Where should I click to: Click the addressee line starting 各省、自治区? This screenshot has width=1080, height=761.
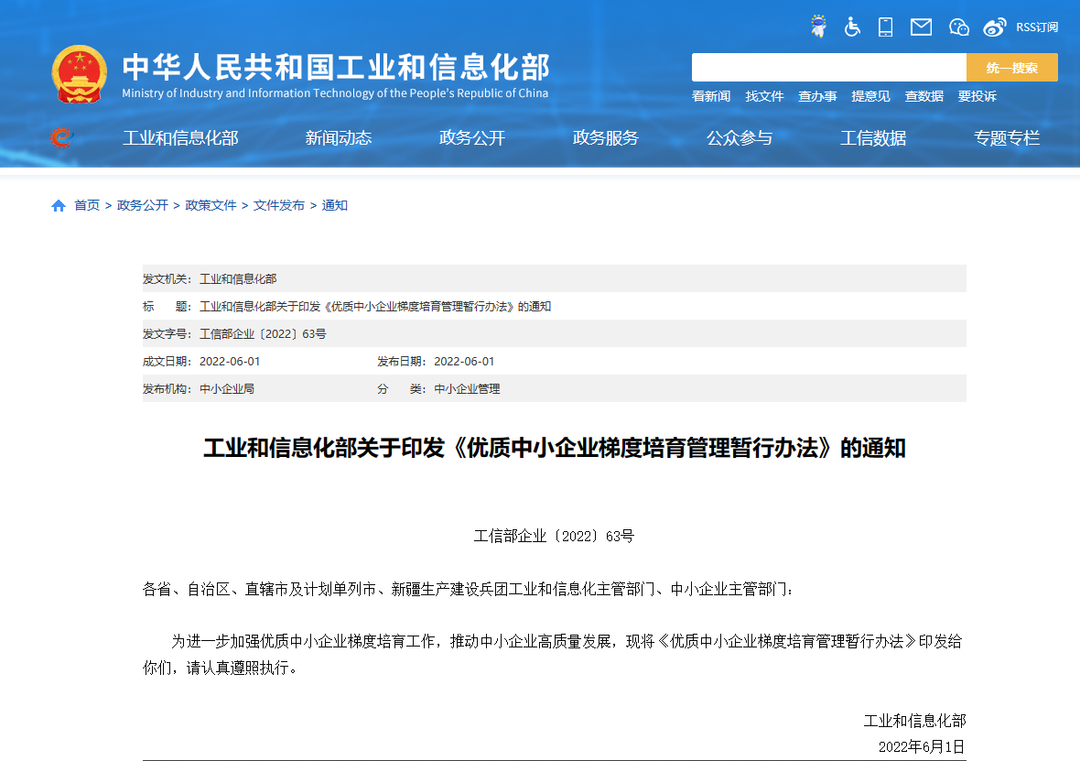coord(468,590)
